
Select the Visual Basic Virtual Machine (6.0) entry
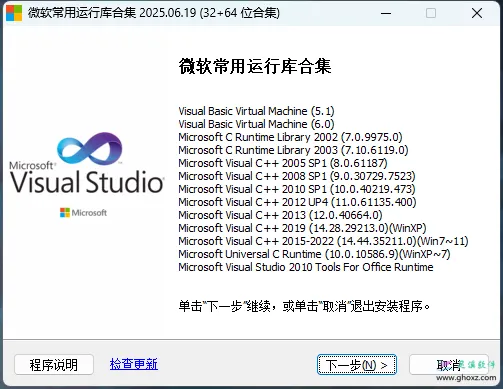(256, 124)
